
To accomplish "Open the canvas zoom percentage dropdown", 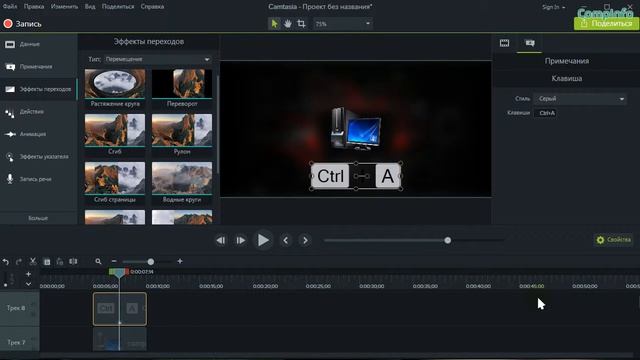I will click(342, 24).
